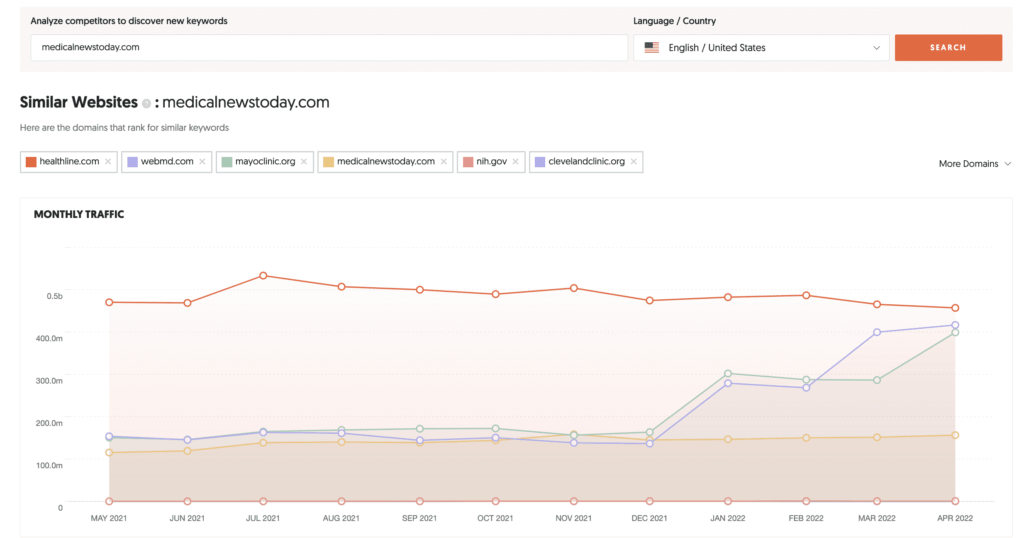Viewport: 1024px width, 538px height.
Task: Select healthline APR 2022 data point
Action: (955, 308)
